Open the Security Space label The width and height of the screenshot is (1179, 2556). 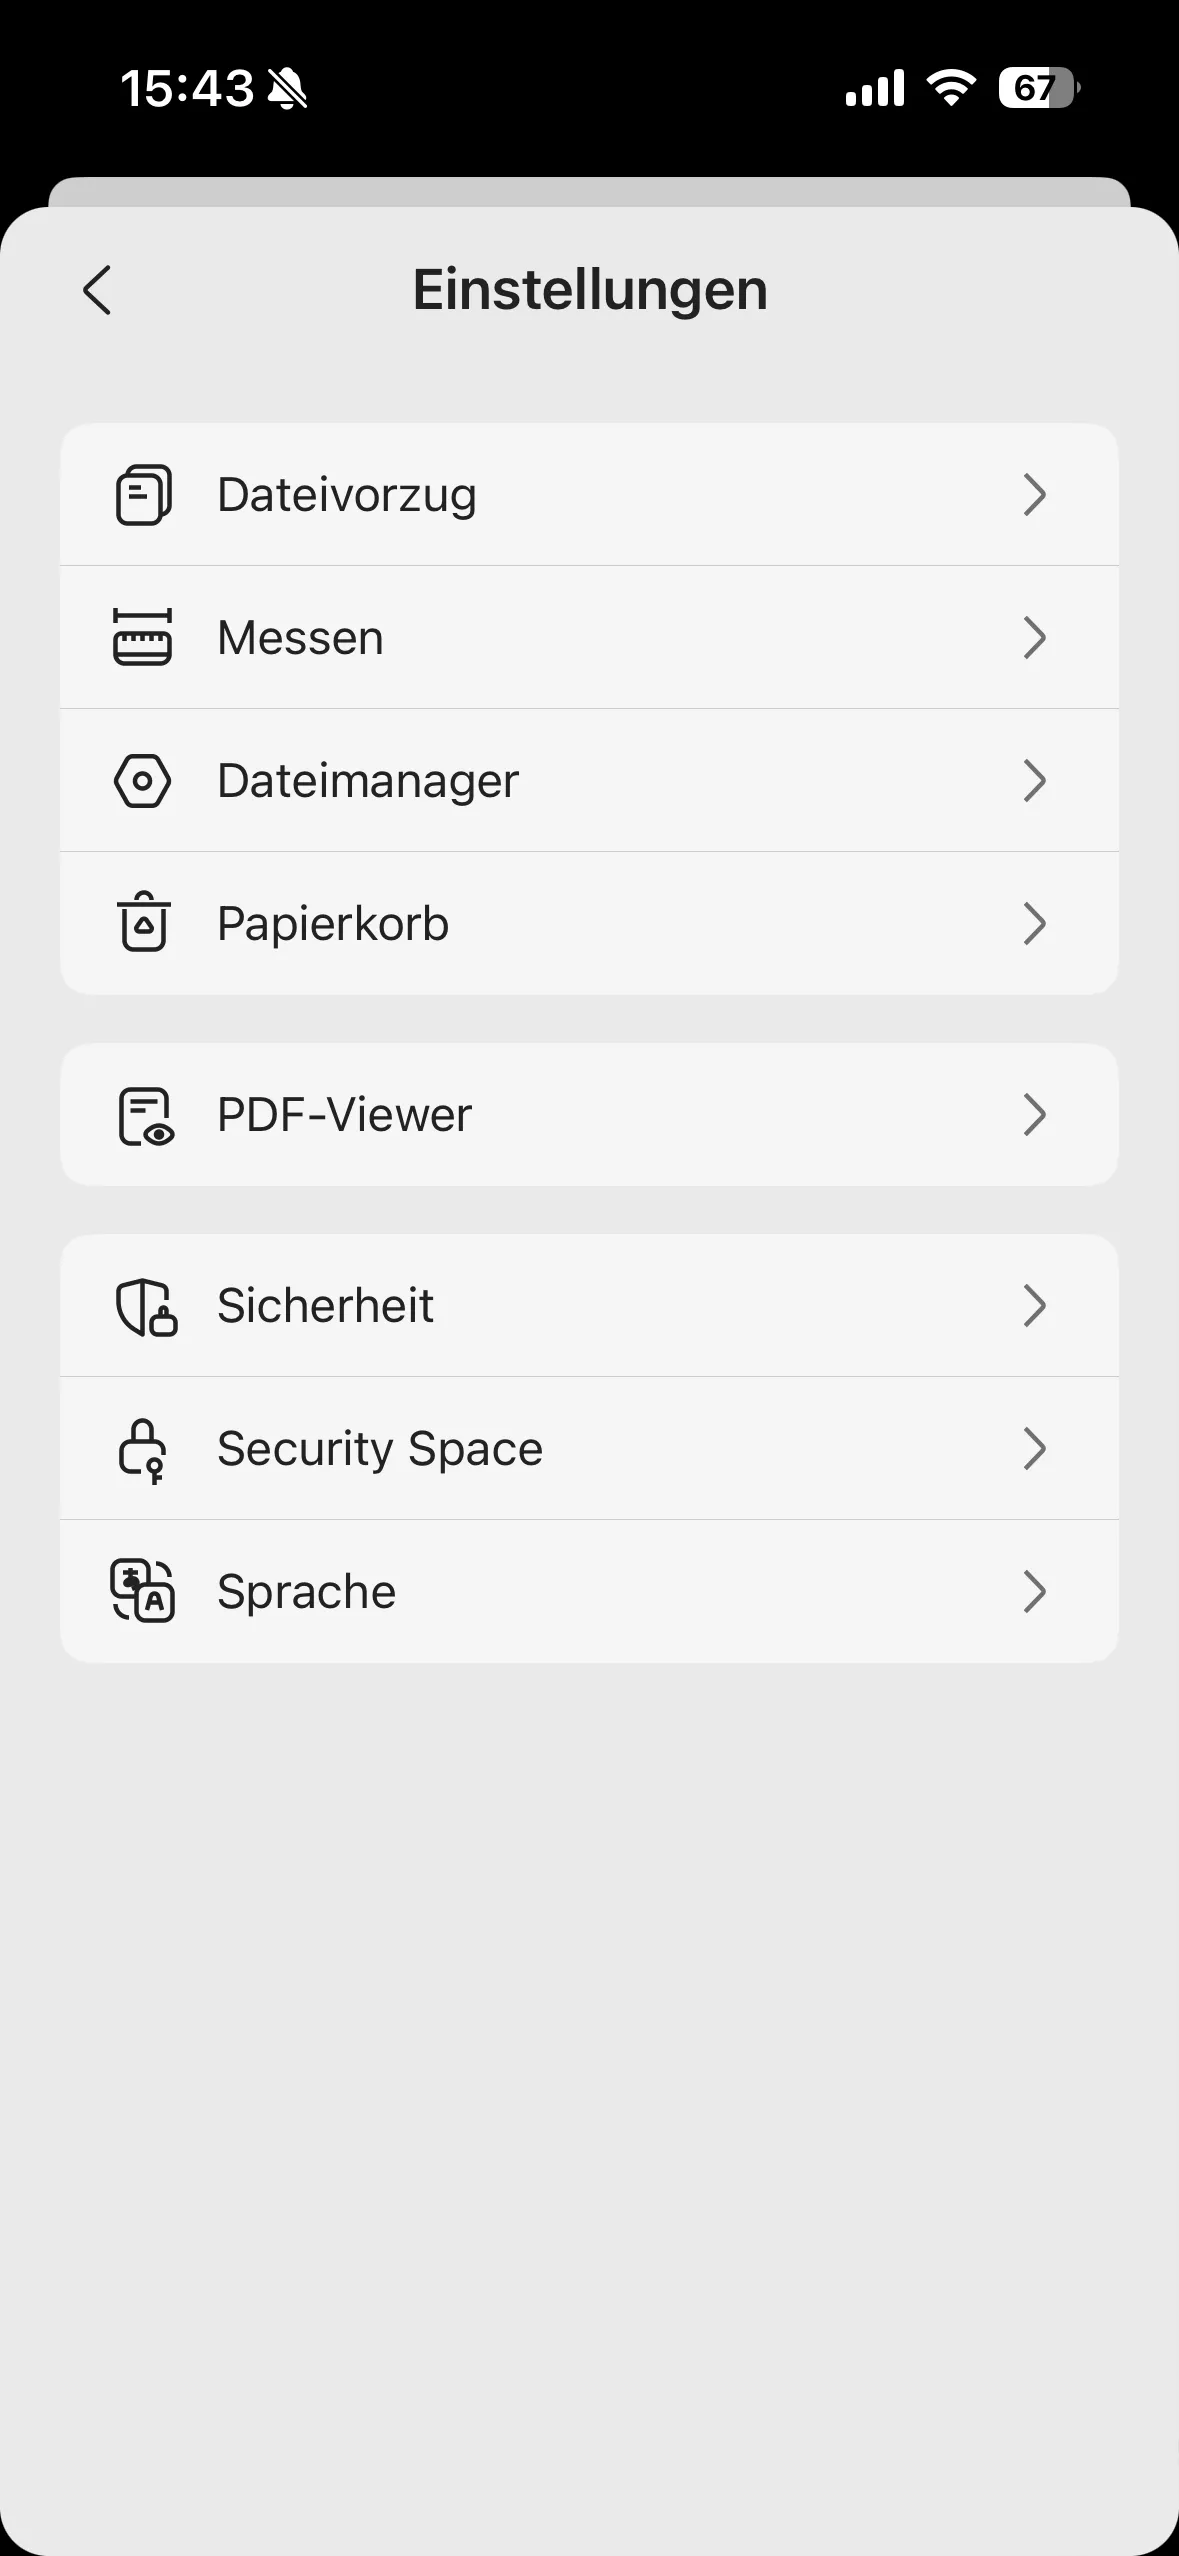[x=380, y=1449]
